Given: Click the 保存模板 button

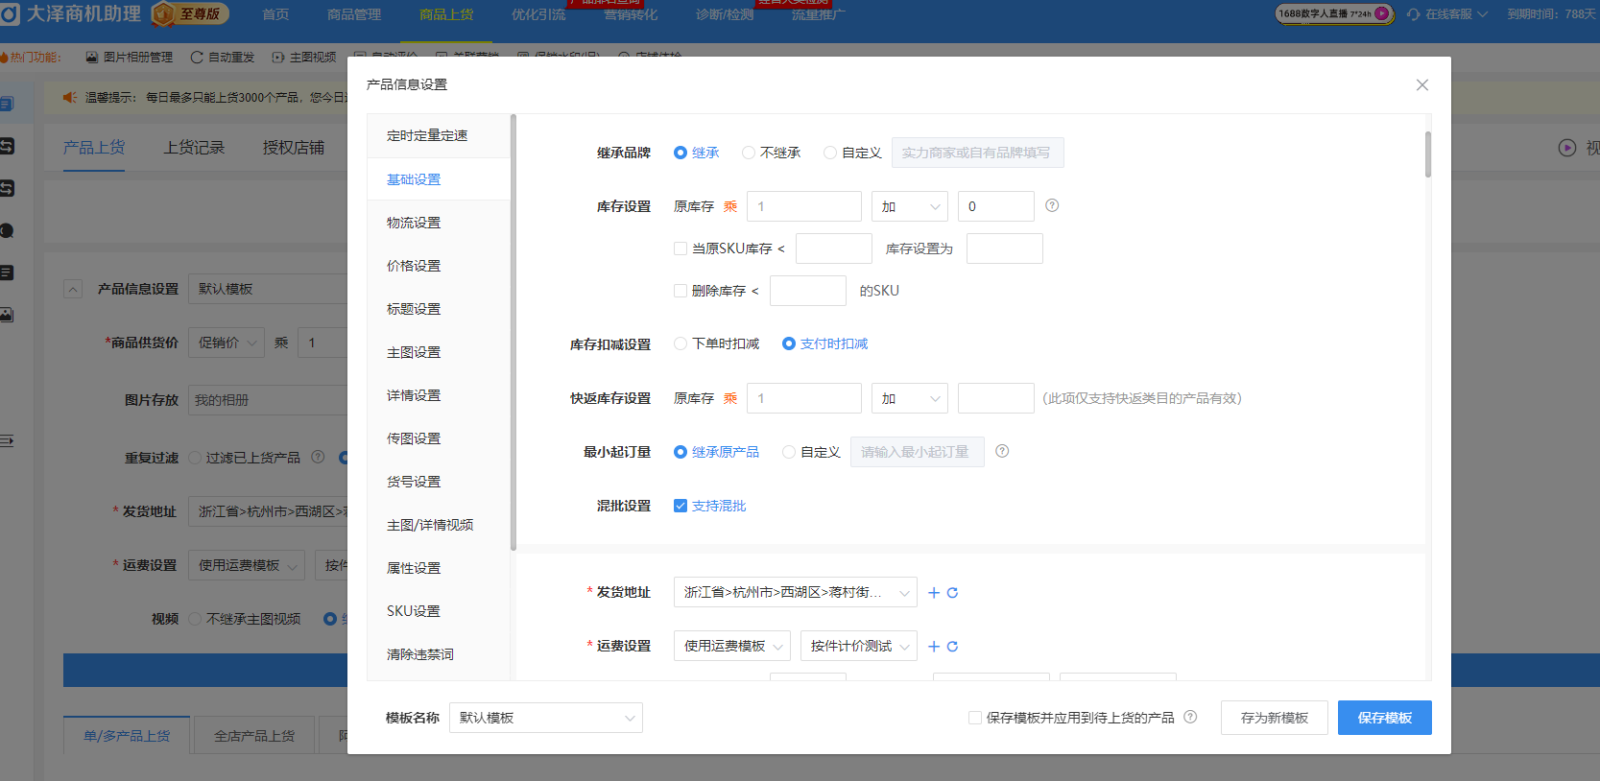Looking at the screenshot, I should (x=1385, y=717).
